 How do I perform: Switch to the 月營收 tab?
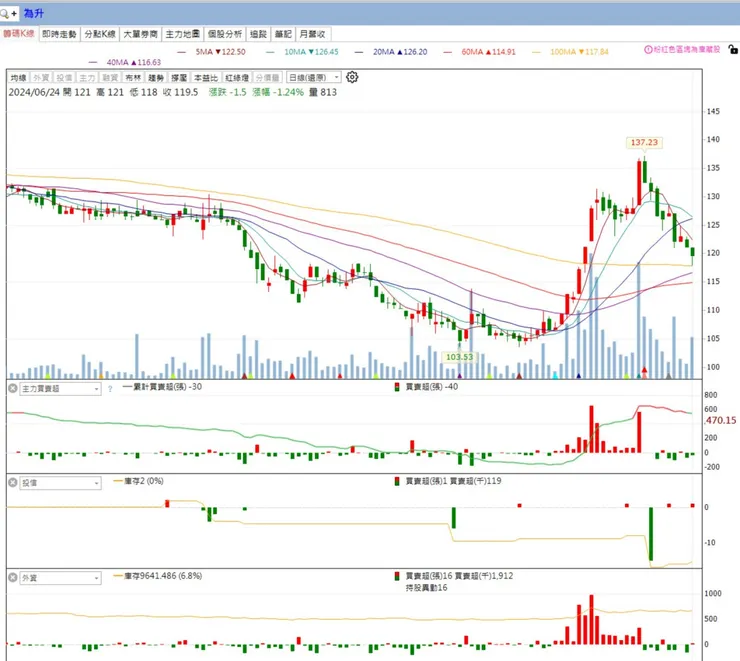click(312, 34)
